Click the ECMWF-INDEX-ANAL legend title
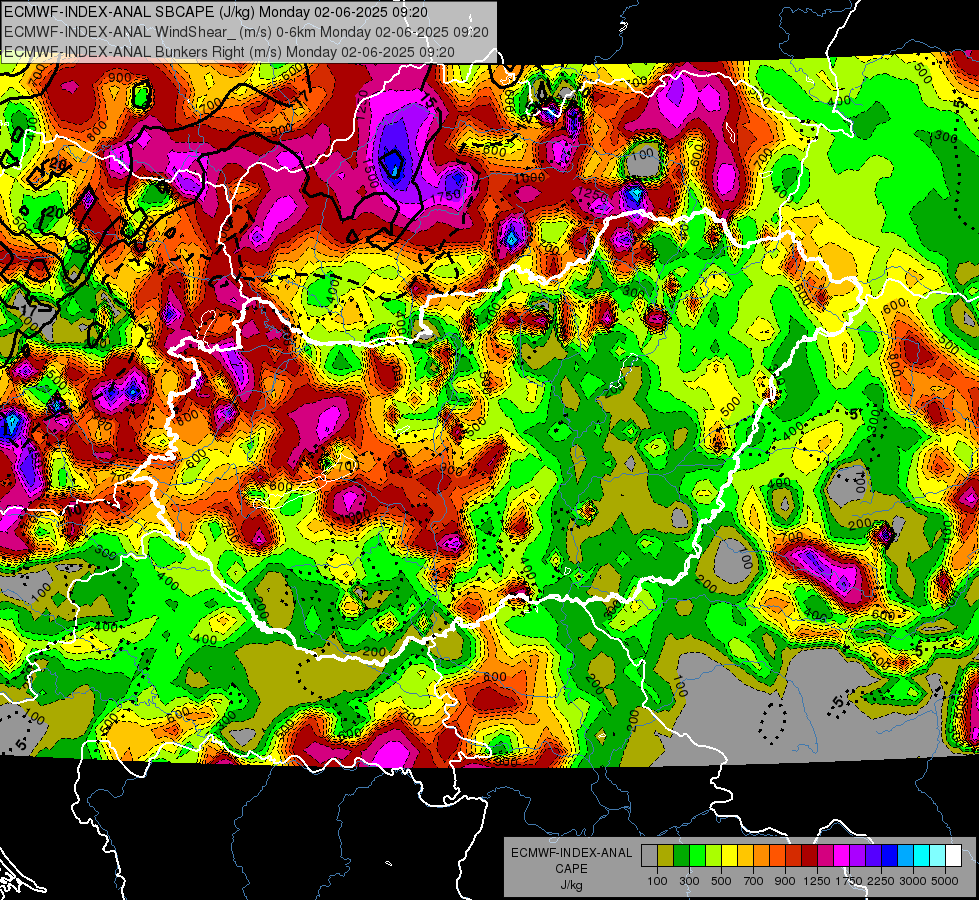The image size is (979, 900). [x=572, y=853]
